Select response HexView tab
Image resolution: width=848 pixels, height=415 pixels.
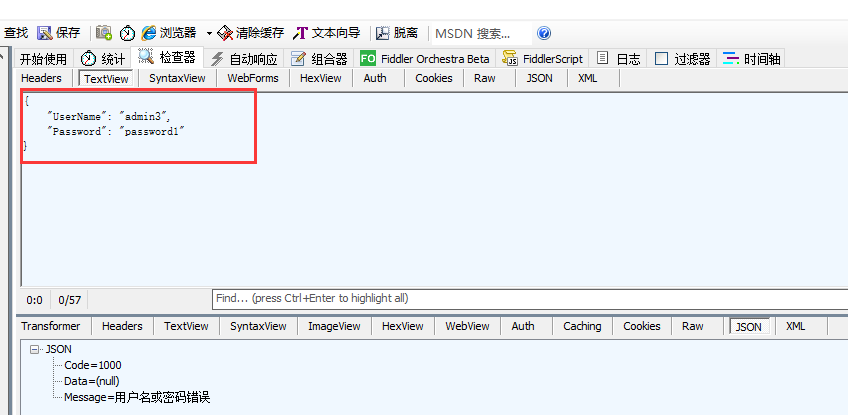tap(402, 326)
